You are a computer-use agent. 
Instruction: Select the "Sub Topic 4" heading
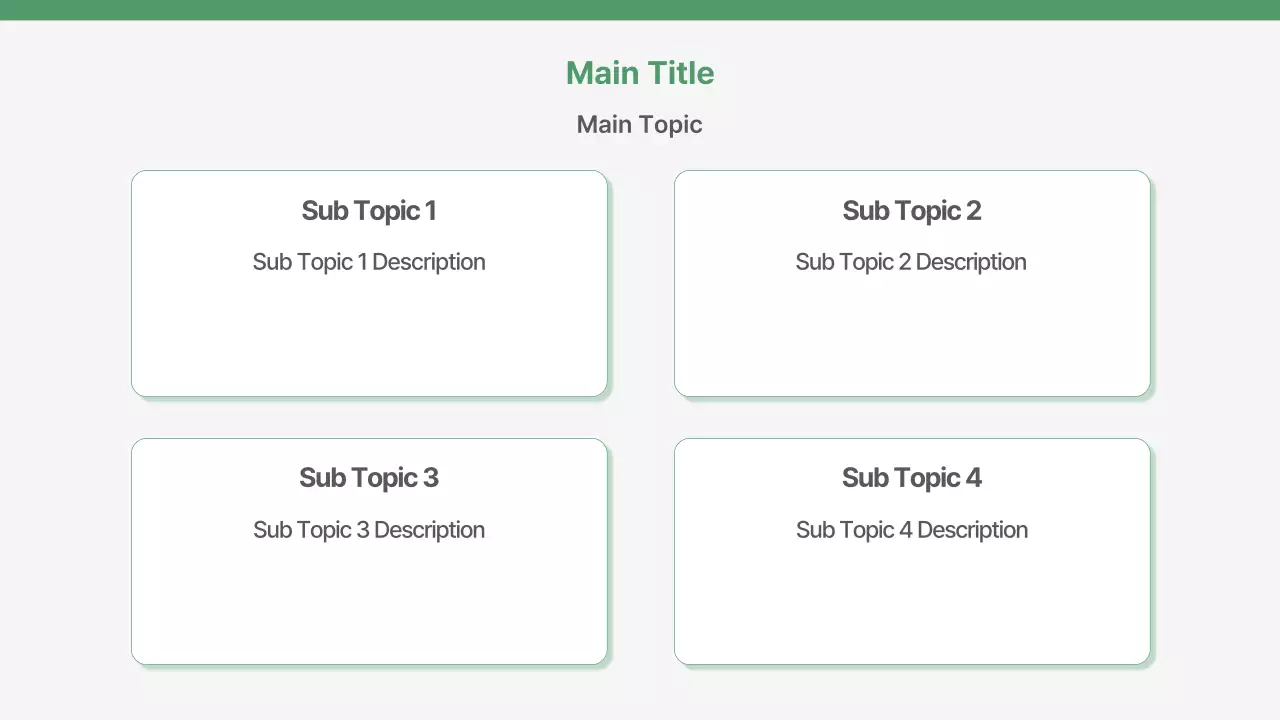[x=912, y=478]
